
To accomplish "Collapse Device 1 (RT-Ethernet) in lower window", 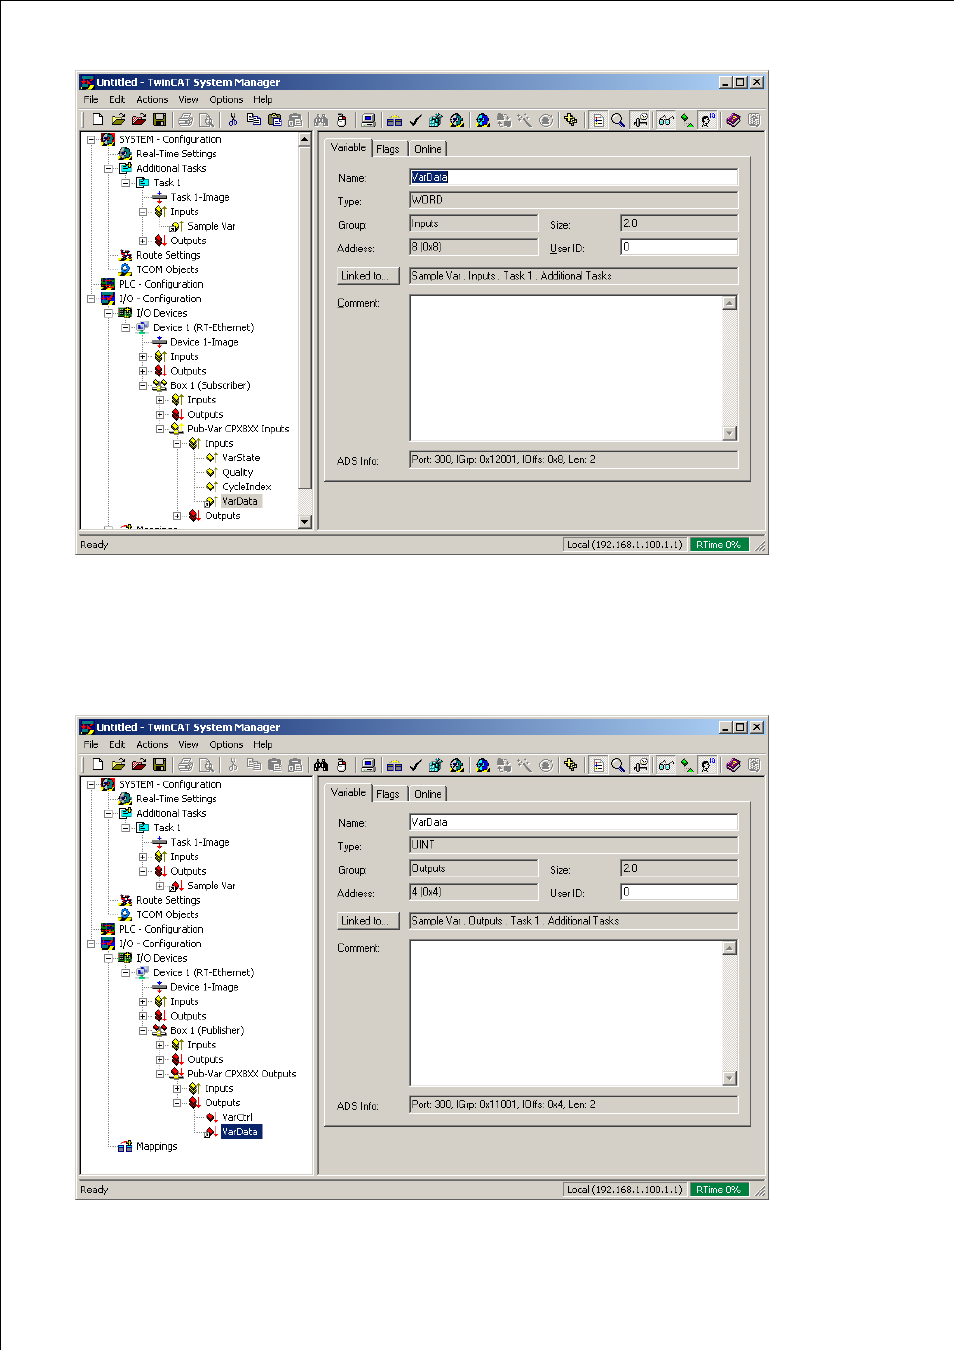I will (x=126, y=973).
